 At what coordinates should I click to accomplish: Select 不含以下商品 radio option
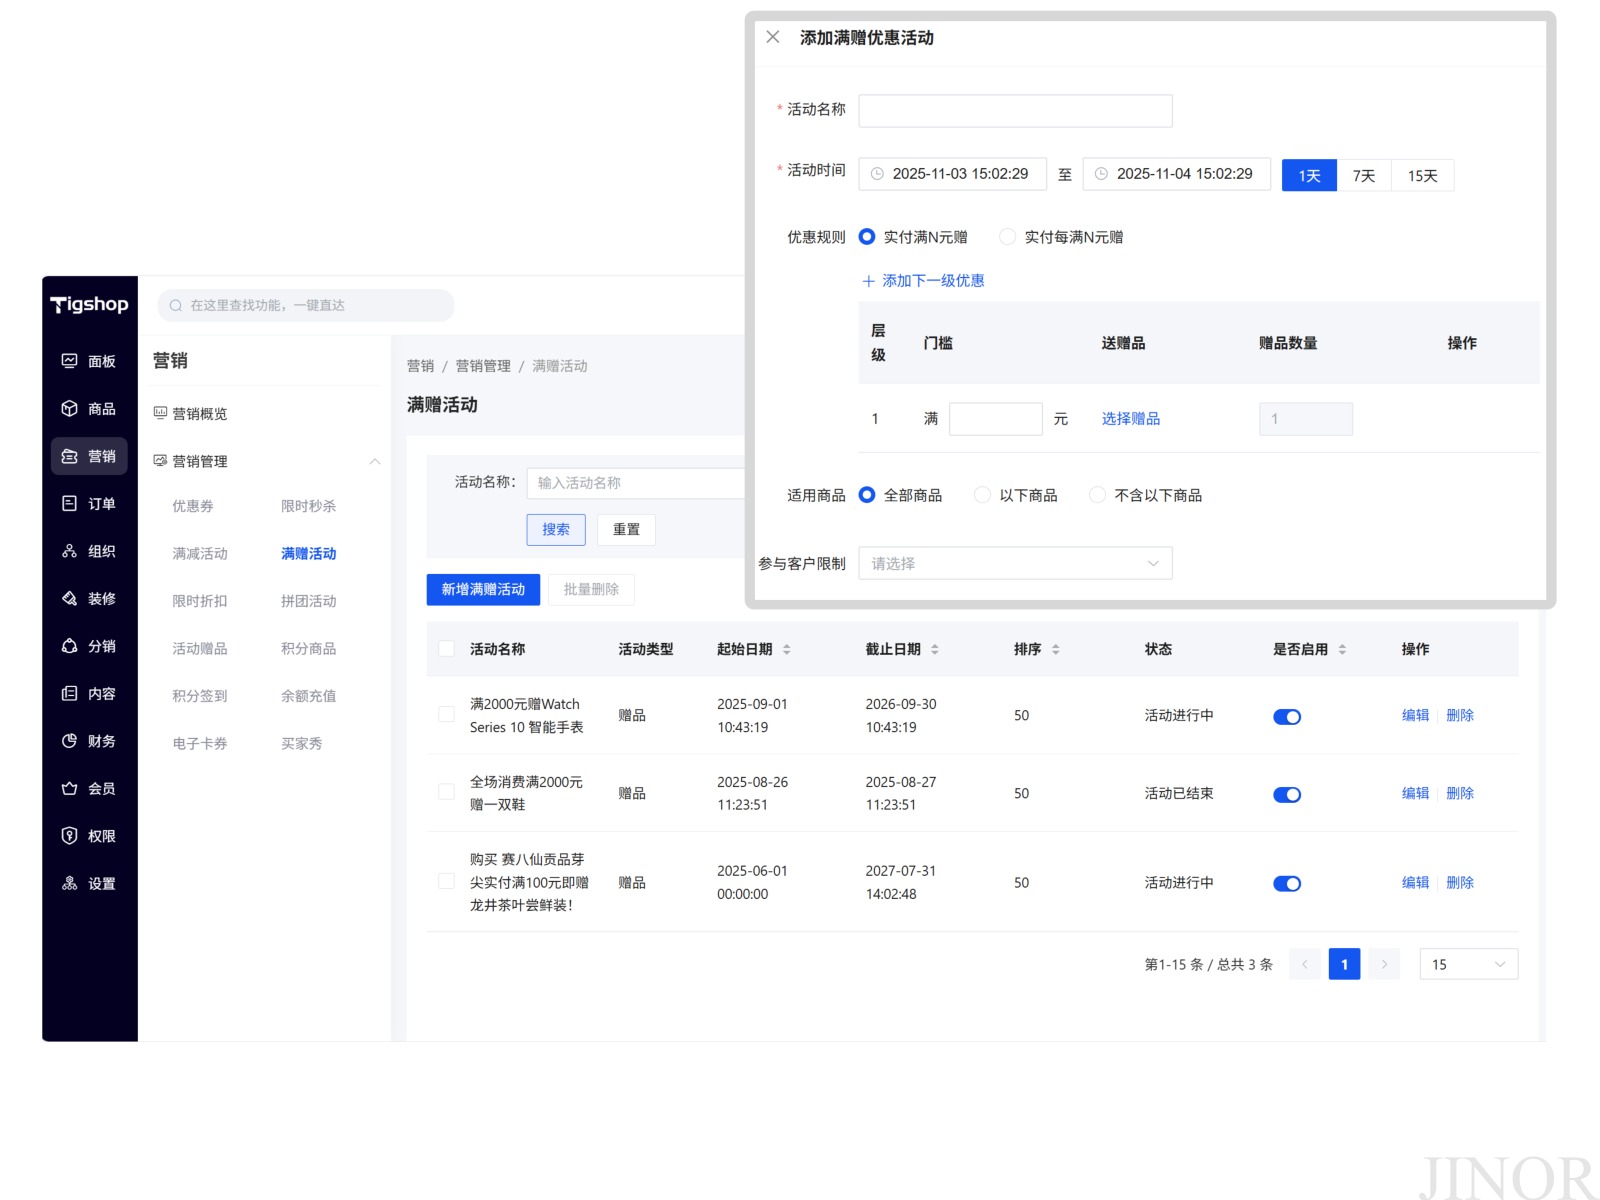[x=1097, y=495]
